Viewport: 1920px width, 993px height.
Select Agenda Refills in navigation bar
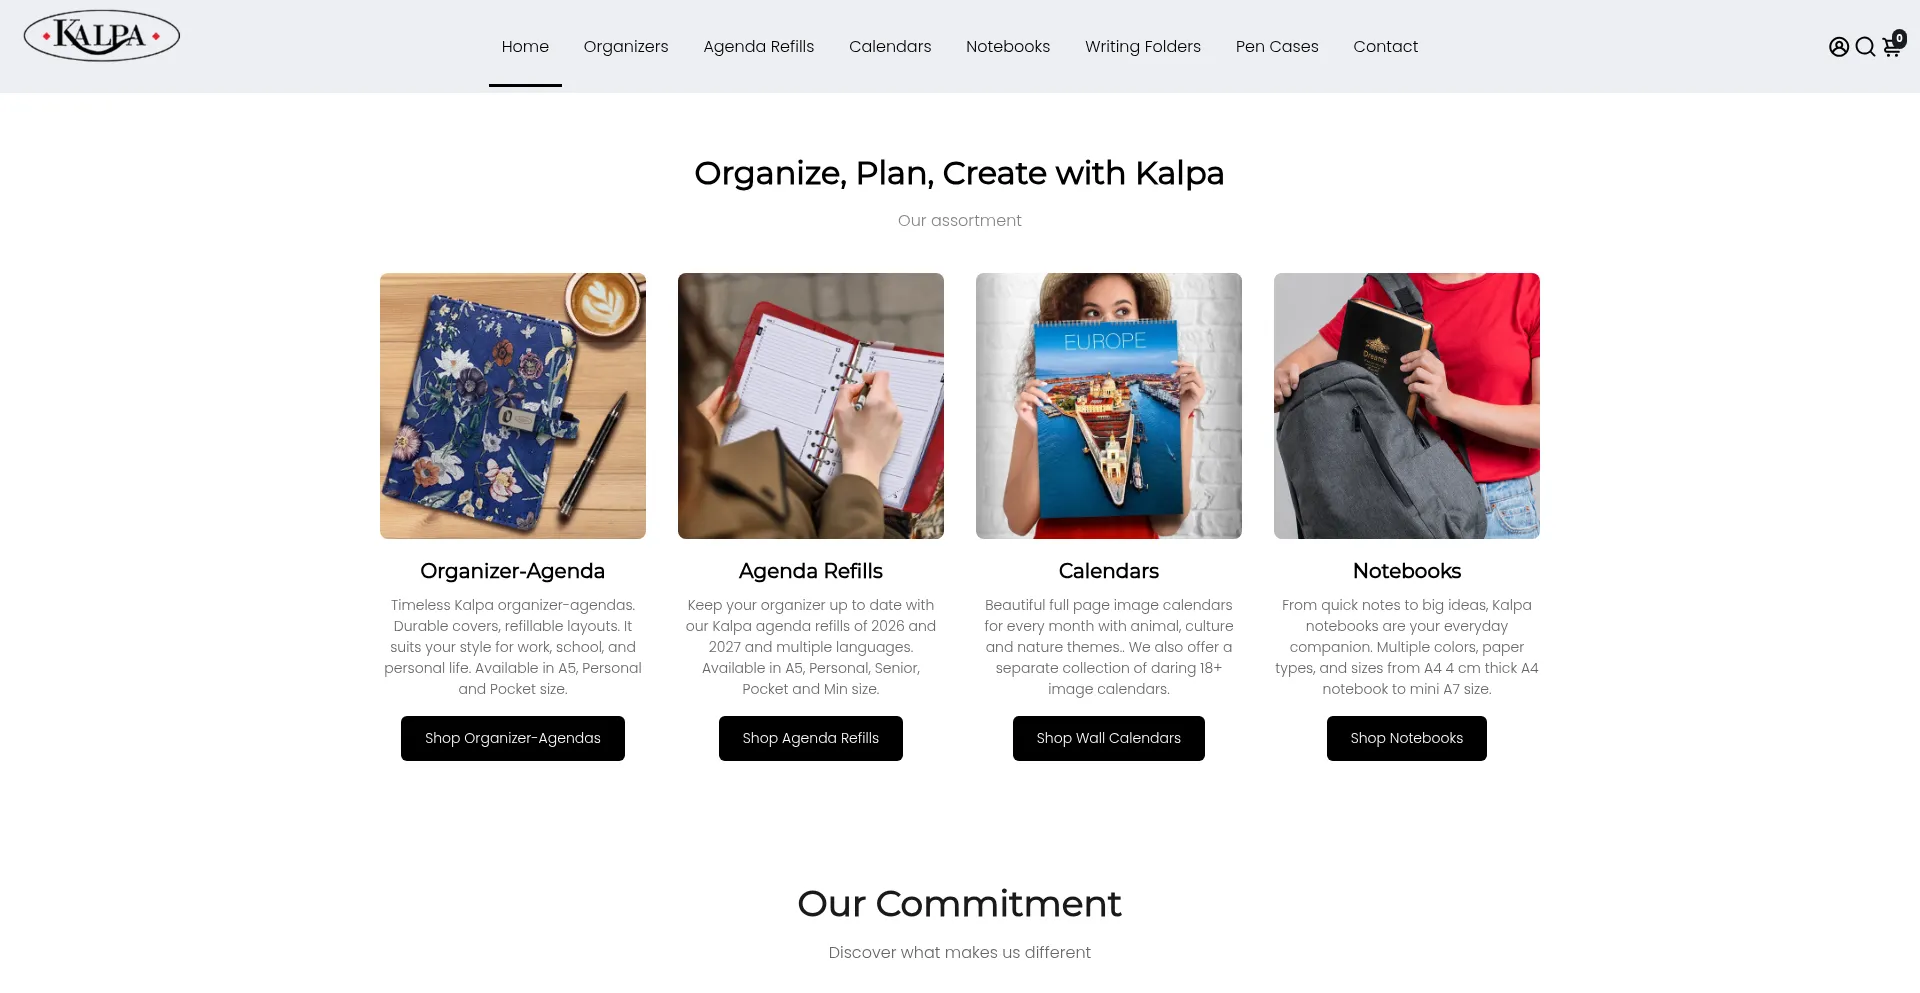pyautogui.click(x=758, y=47)
